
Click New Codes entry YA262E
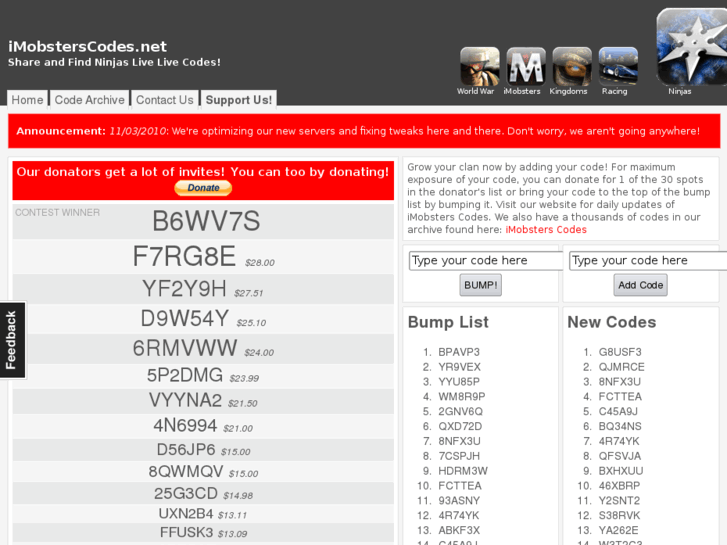click(619, 530)
